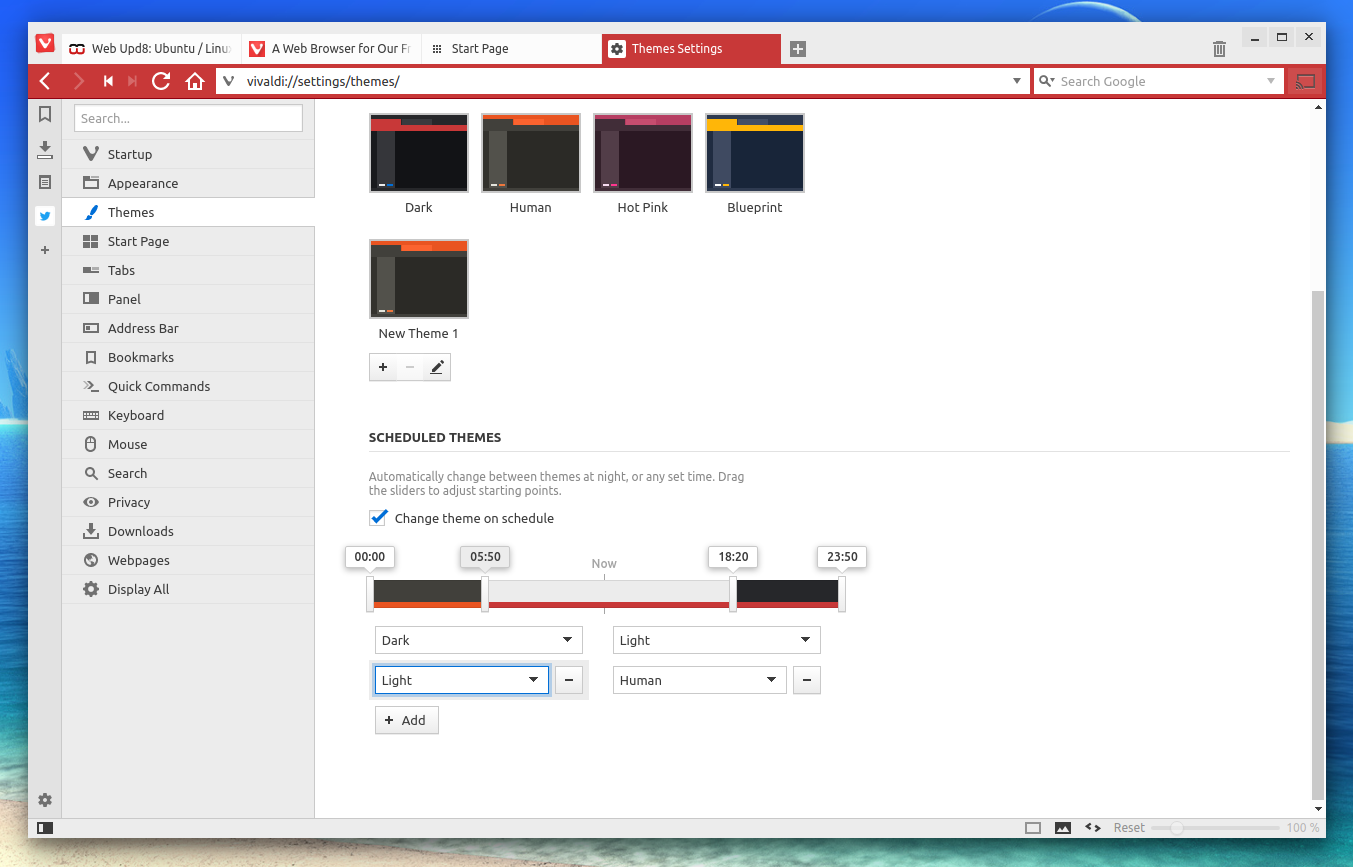The height and width of the screenshot is (867, 1353).
Task: Open a new tab with plus icon
Action: [x=797, y=49]
